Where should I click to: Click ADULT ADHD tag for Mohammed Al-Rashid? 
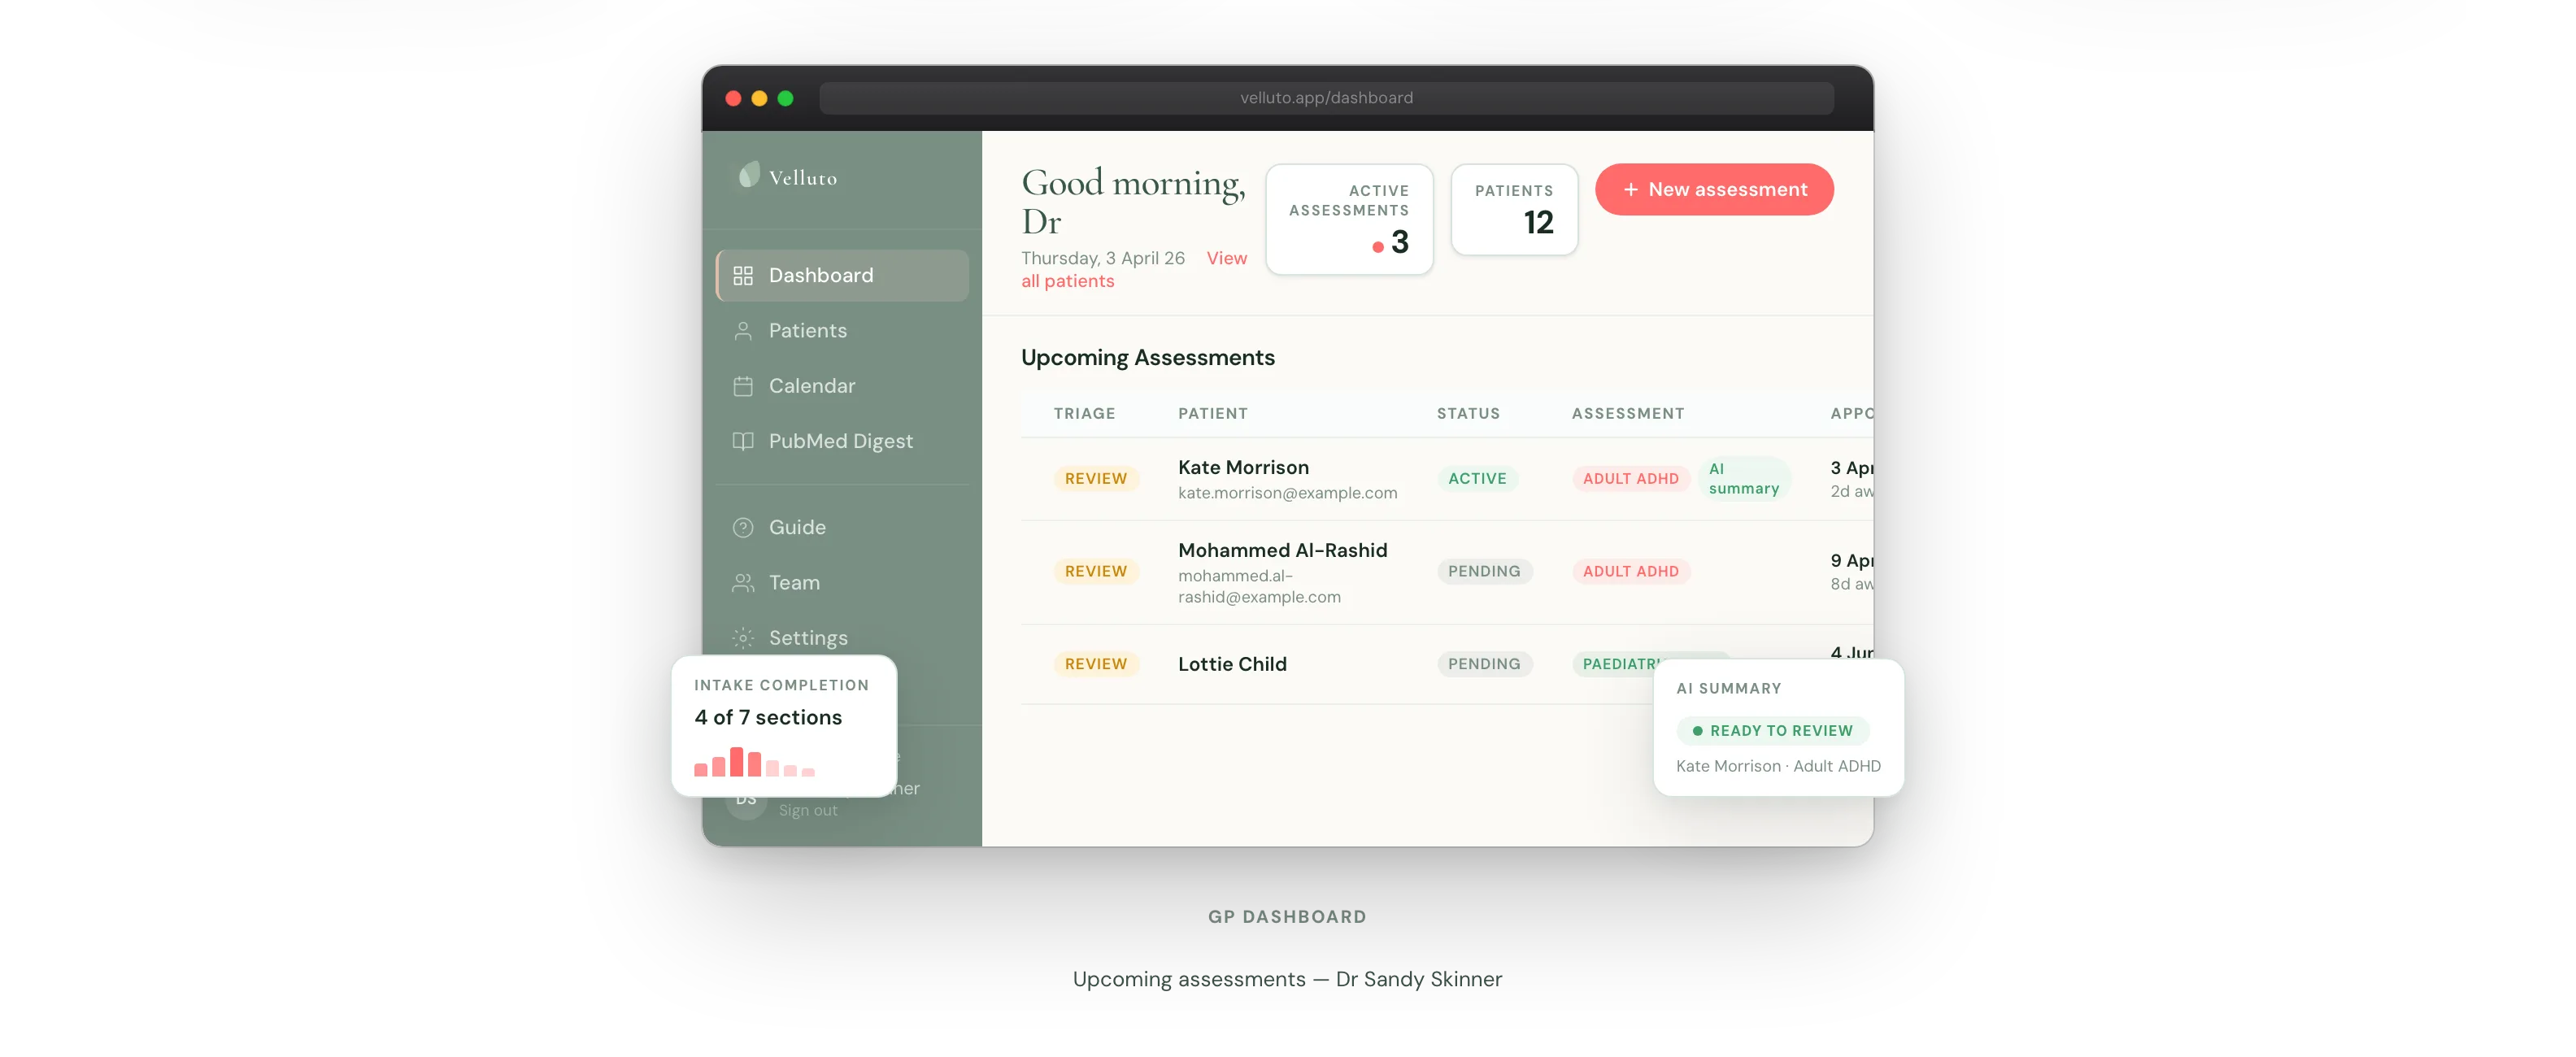tap(1630, 571)
